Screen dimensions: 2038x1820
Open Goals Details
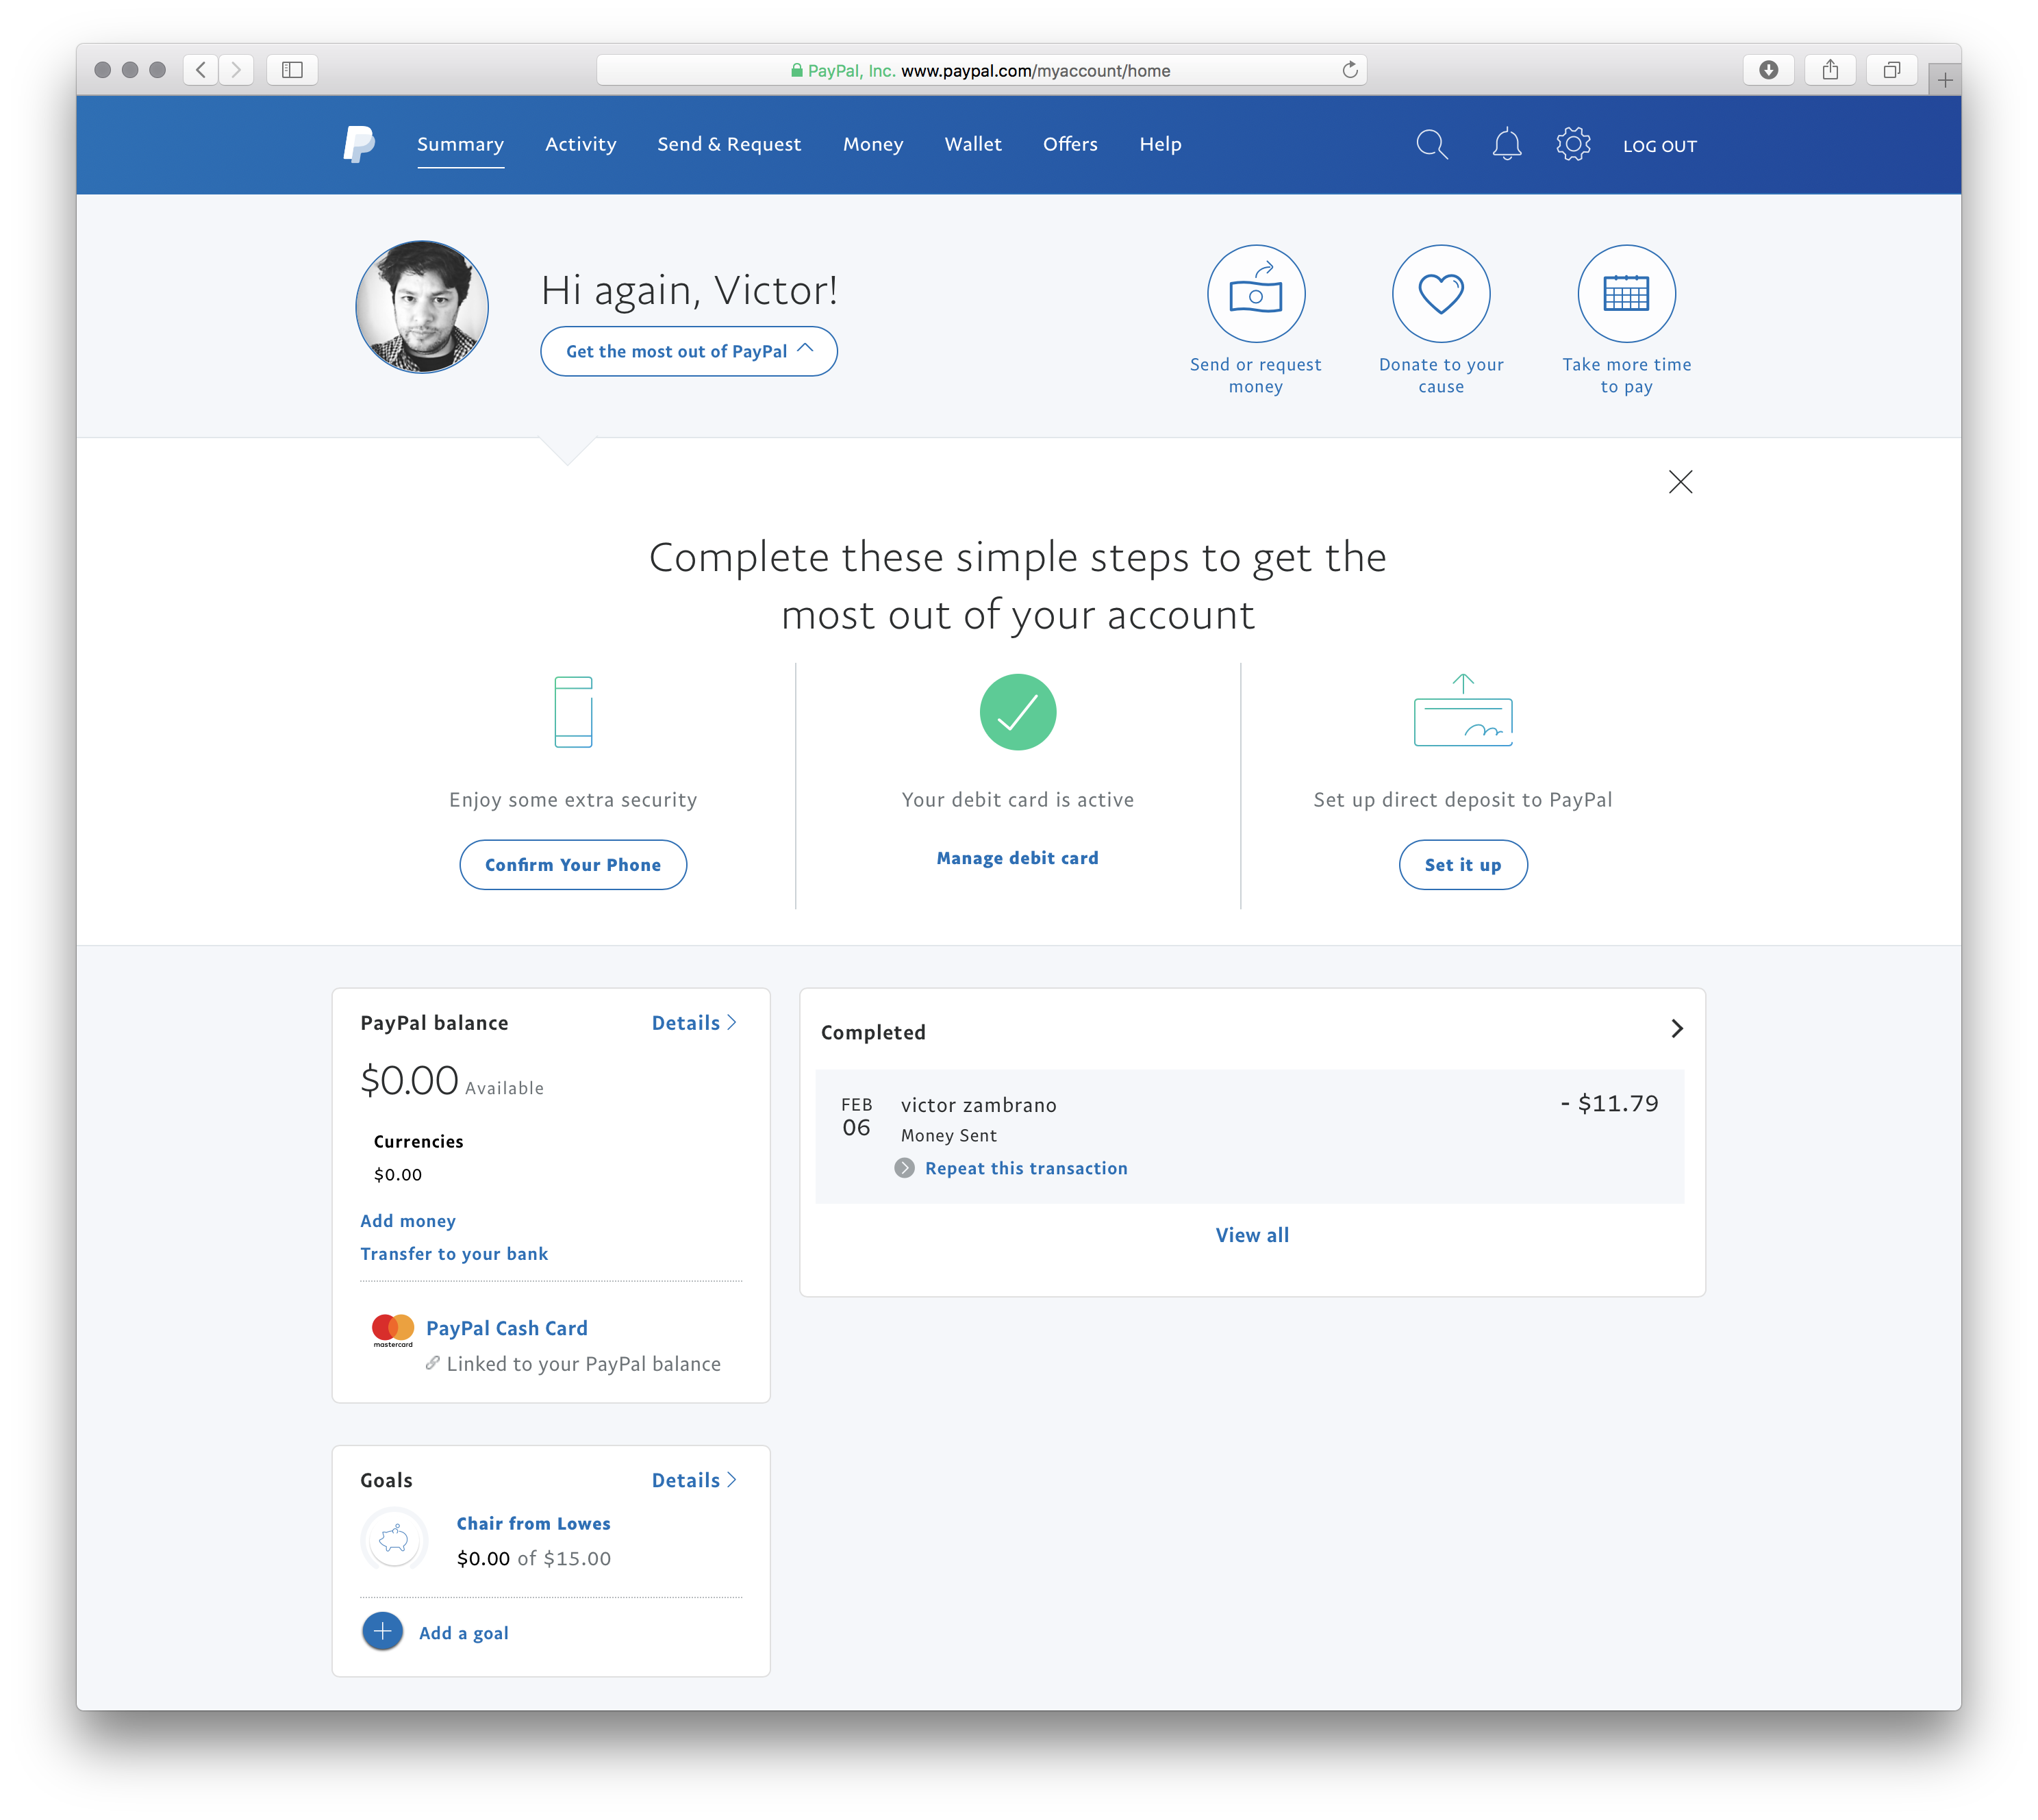tap(694, 1480)
